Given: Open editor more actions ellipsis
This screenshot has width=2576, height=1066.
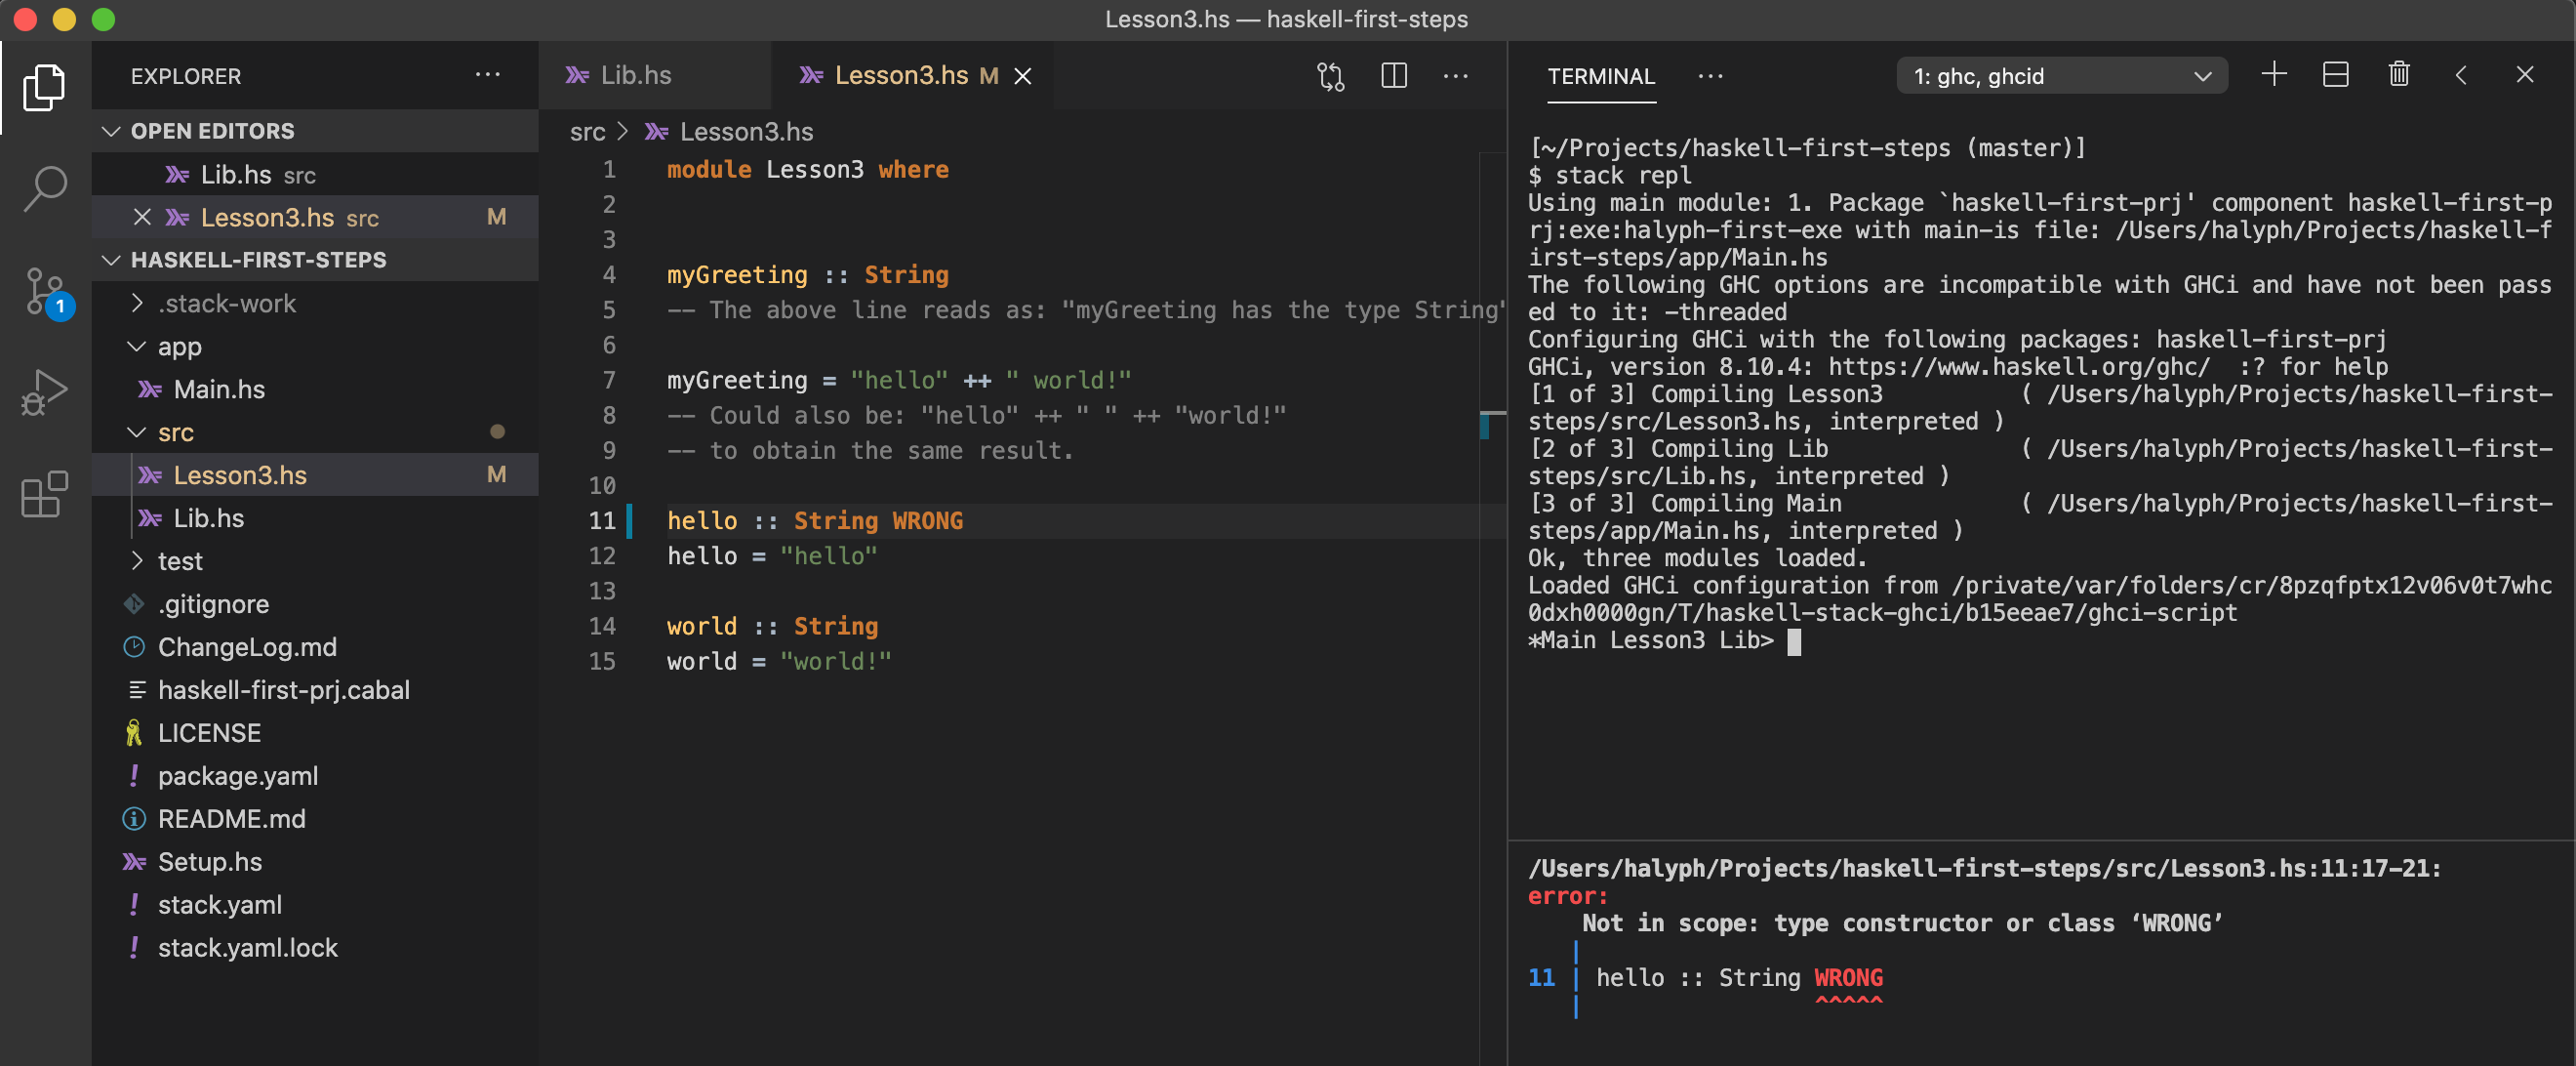Looking at the screenshot, I should (x=1455, y=76).
